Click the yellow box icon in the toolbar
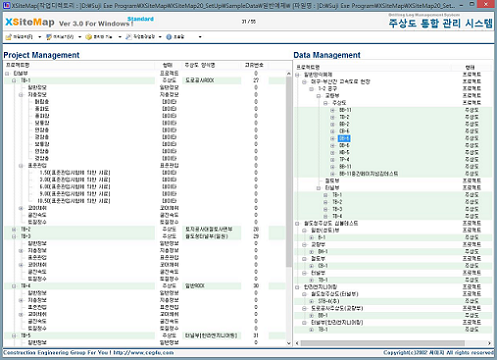This screenshot has width=497, height=360. pos(89,37)
